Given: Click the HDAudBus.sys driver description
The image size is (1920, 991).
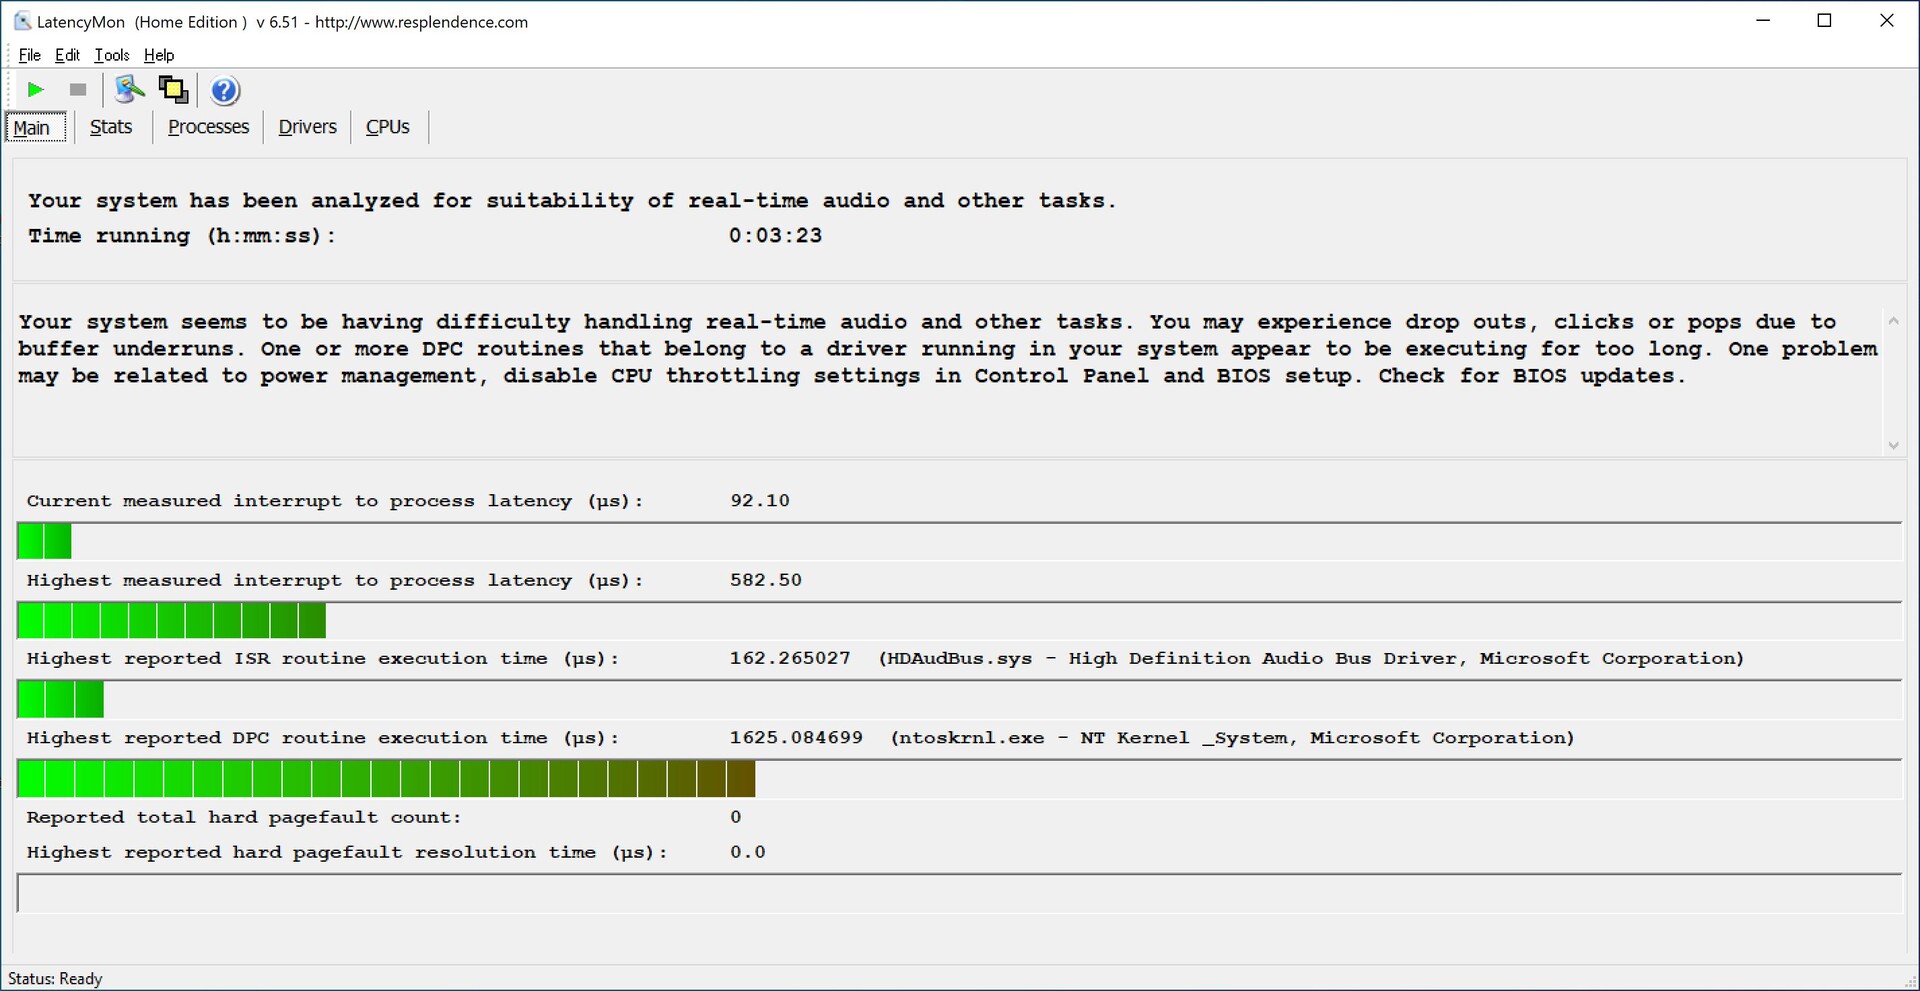Looking at the screenshot, I should (1311, 659).
